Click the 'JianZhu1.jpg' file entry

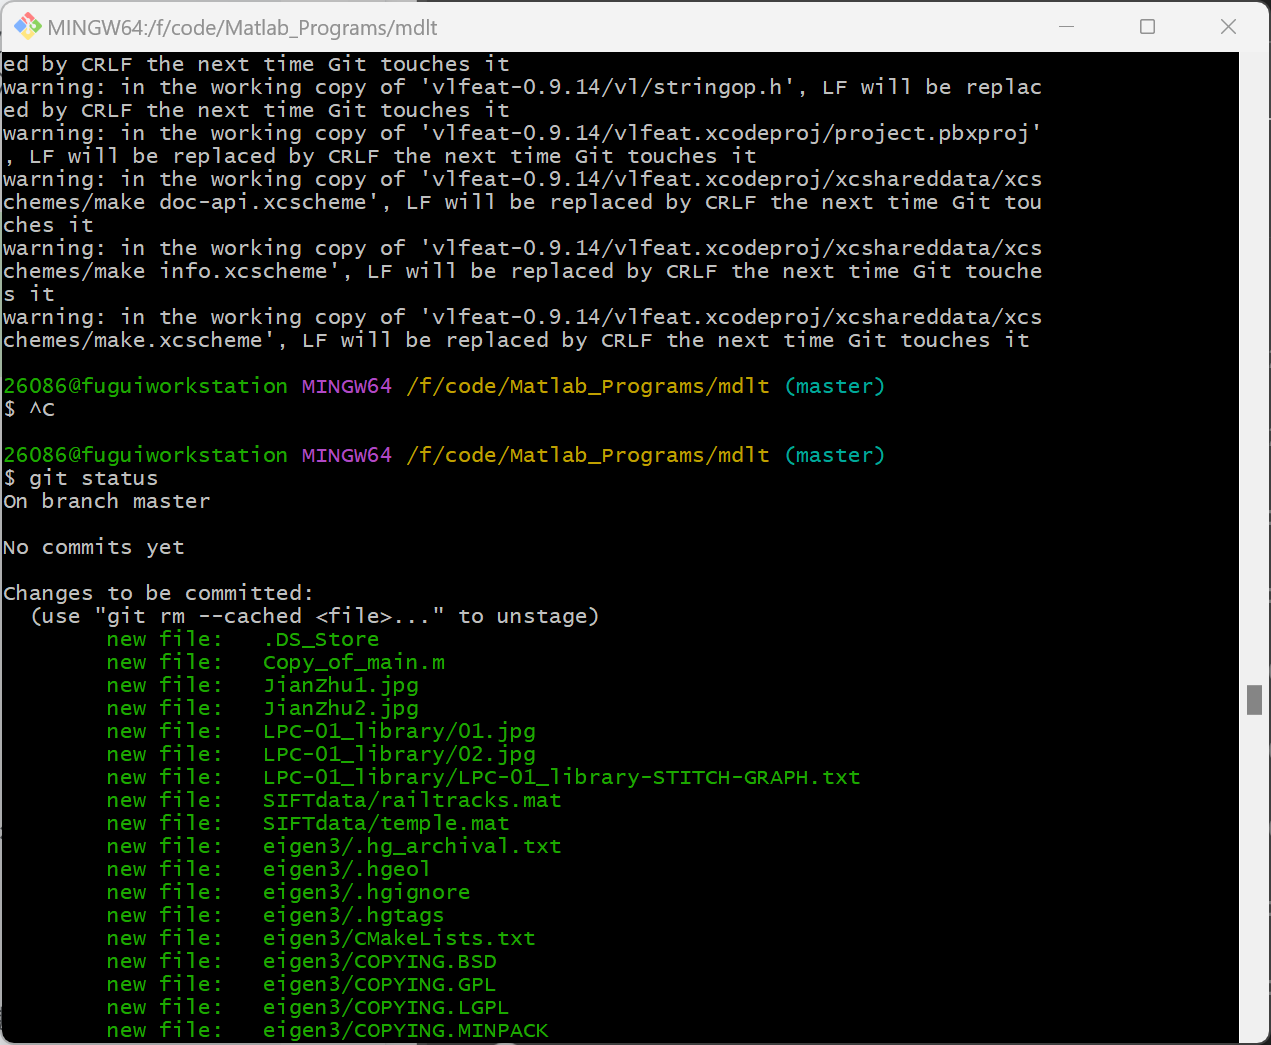tap(341, 685)
